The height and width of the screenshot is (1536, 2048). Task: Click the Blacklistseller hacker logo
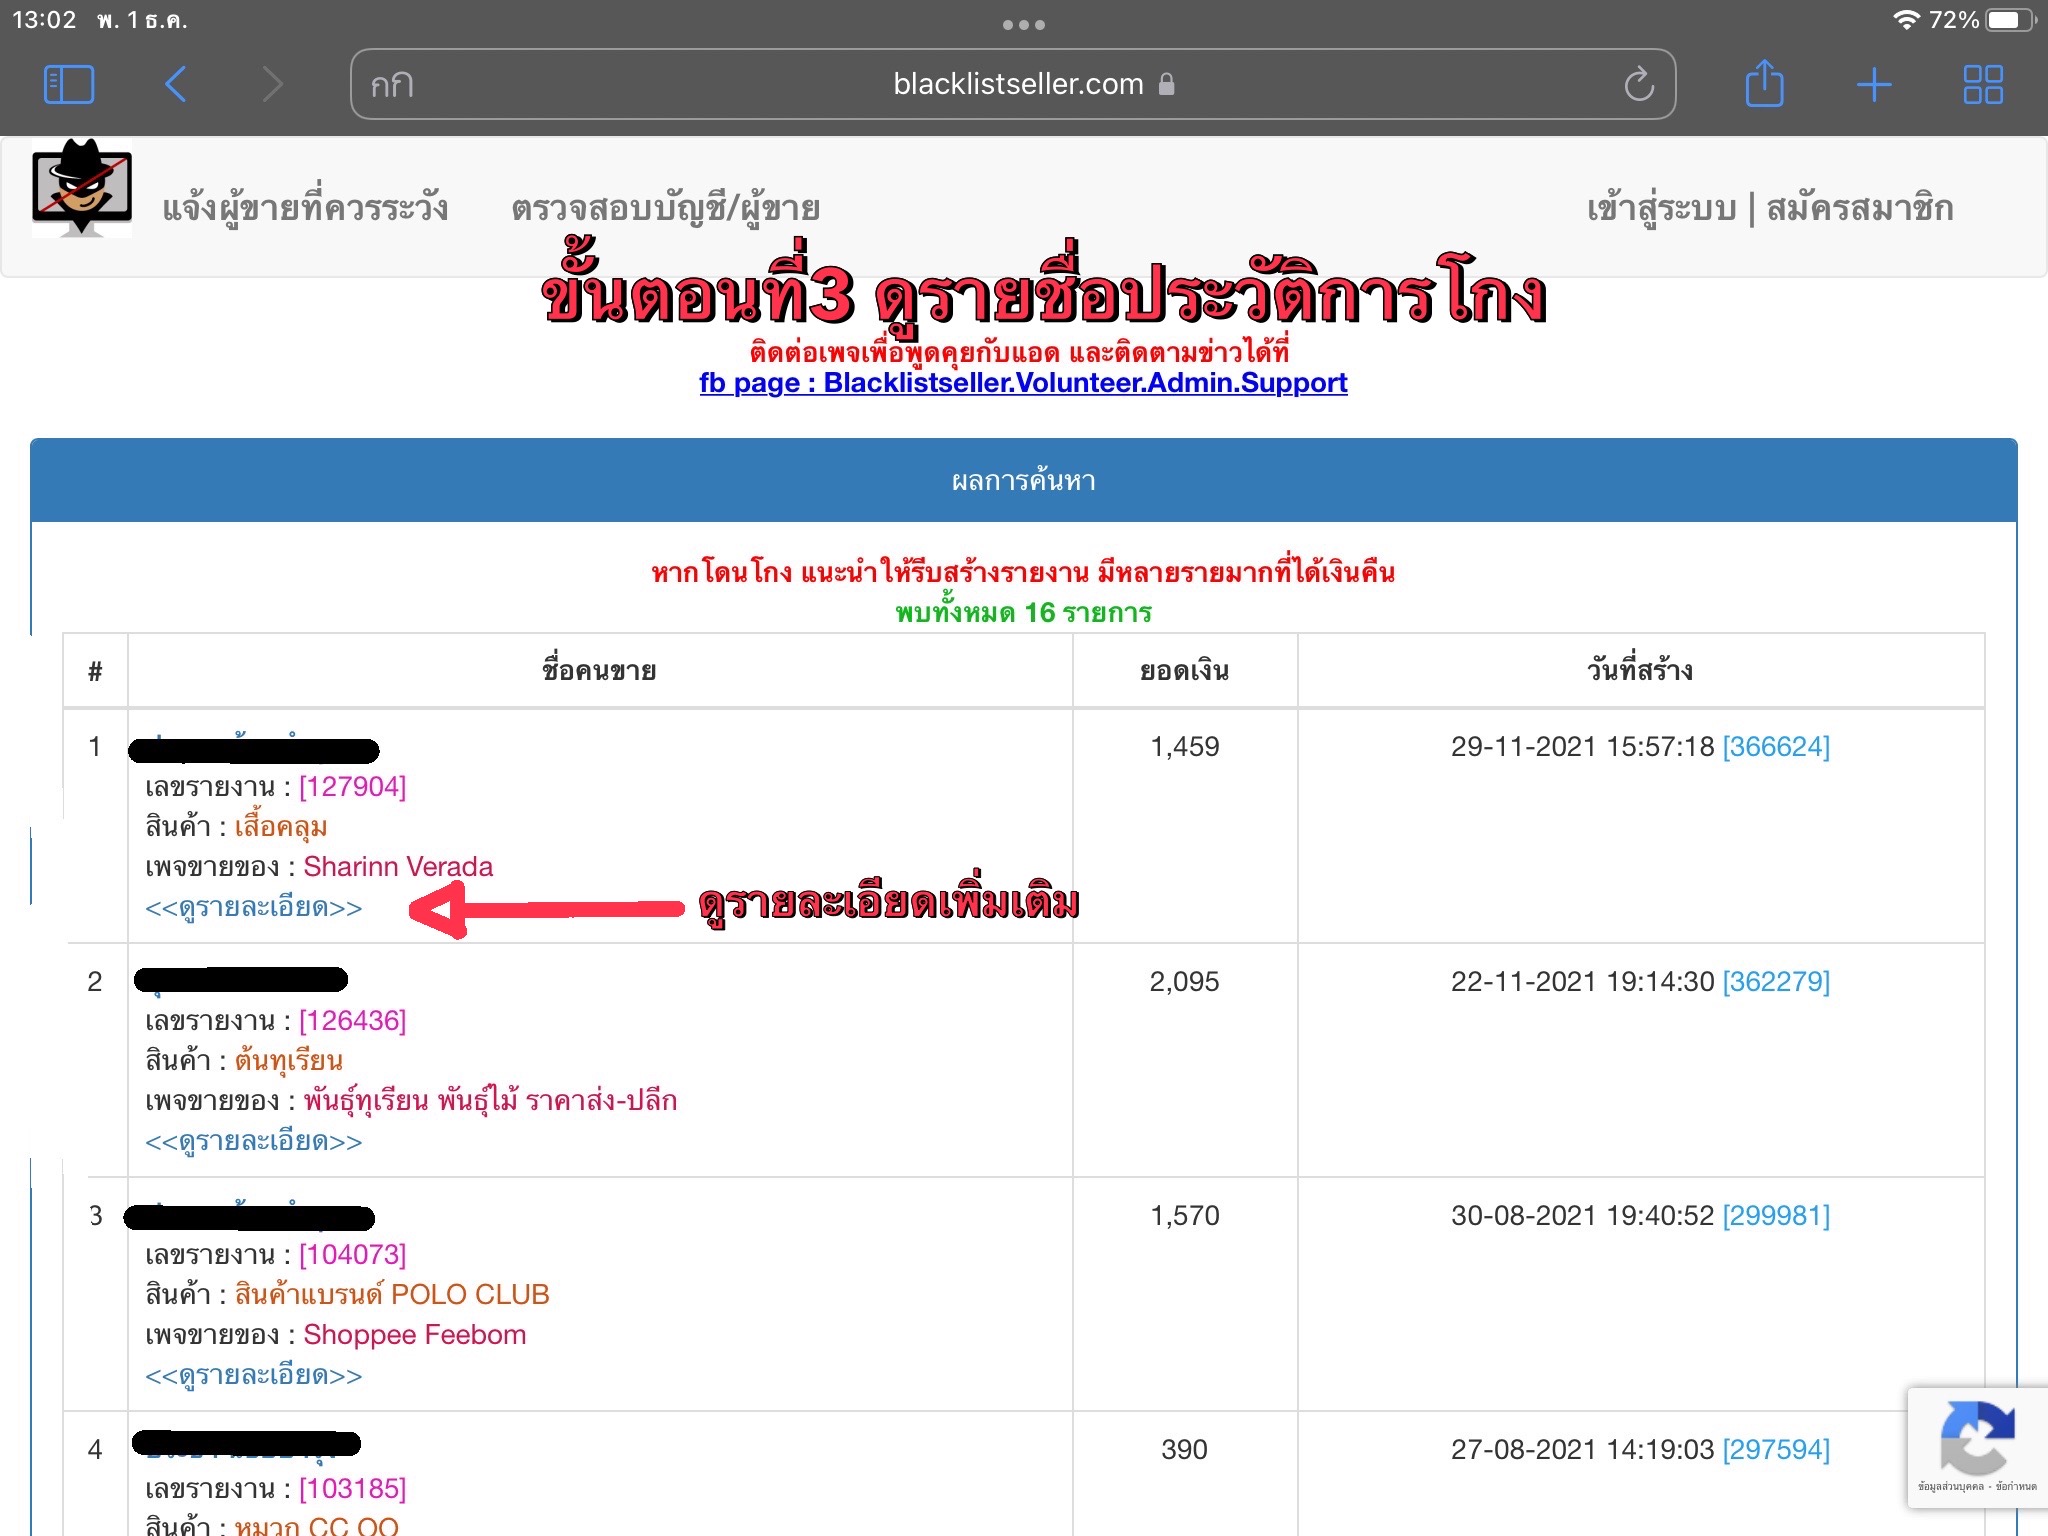tap(82, 188)
